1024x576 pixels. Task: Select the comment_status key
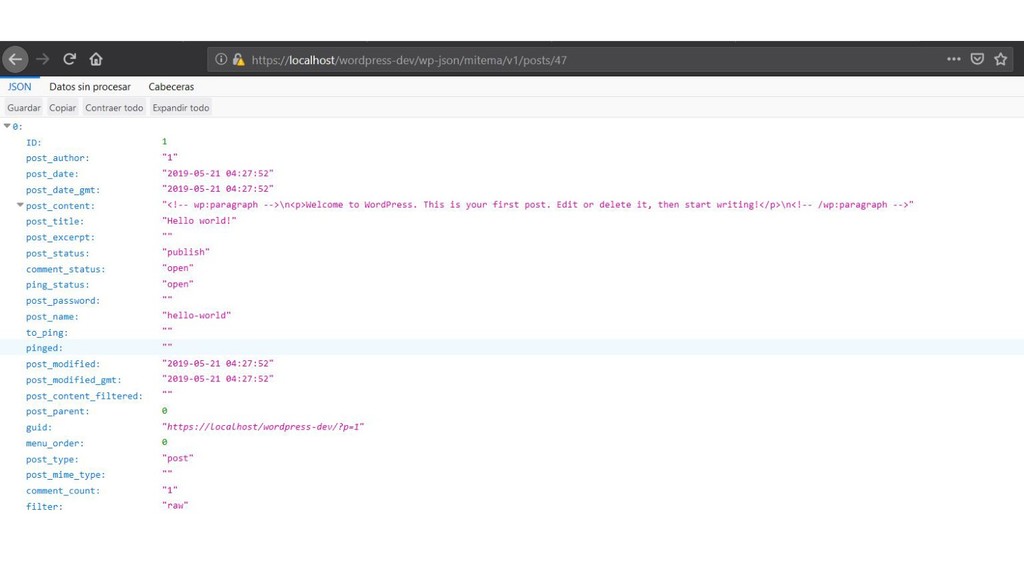(x=65, y=269)
